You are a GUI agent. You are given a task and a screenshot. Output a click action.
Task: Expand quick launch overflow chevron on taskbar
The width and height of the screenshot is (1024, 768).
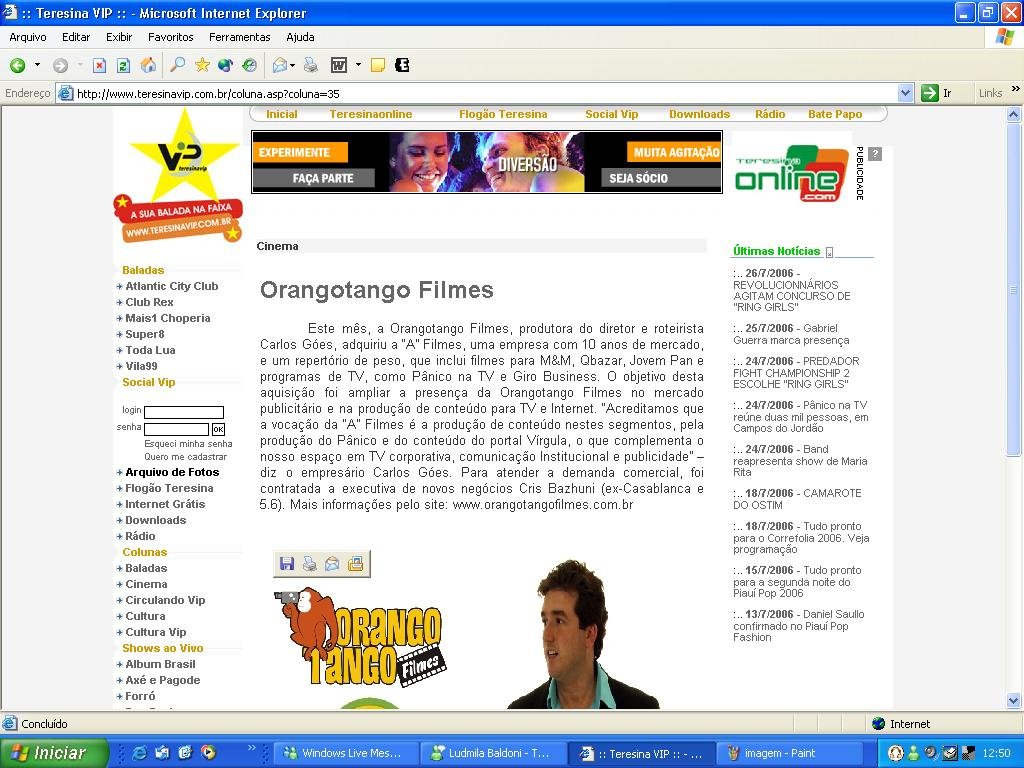click(251, 748)
